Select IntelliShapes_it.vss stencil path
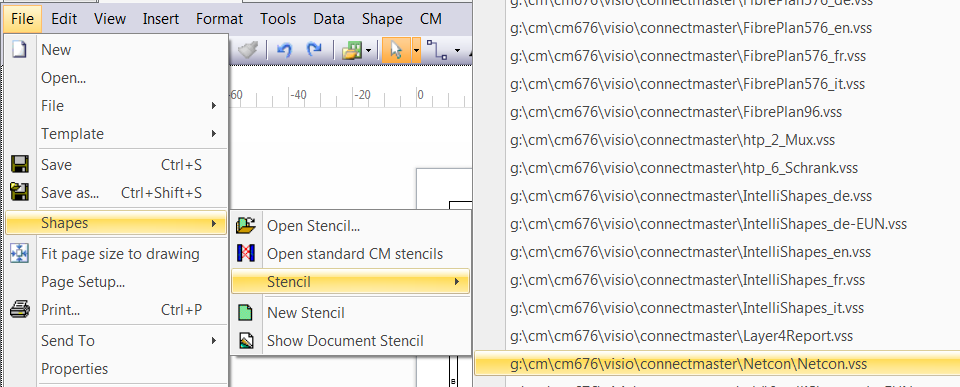960x387 pixels. [x=687, y=308]
